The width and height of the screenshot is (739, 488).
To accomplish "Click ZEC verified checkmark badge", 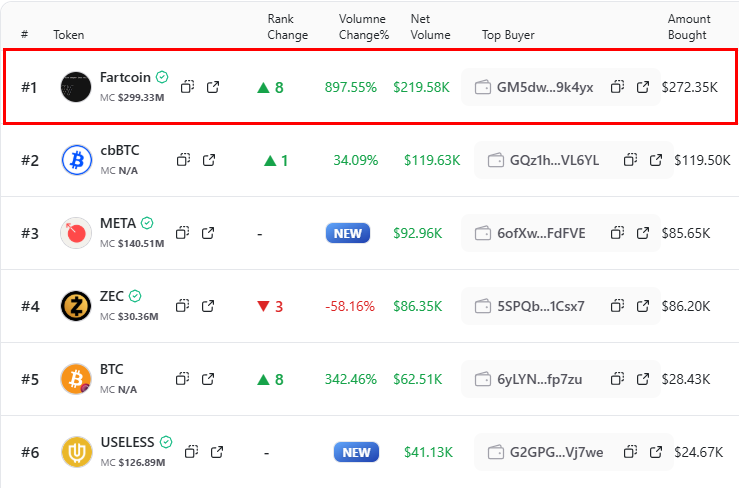I will tap(135, 296).
